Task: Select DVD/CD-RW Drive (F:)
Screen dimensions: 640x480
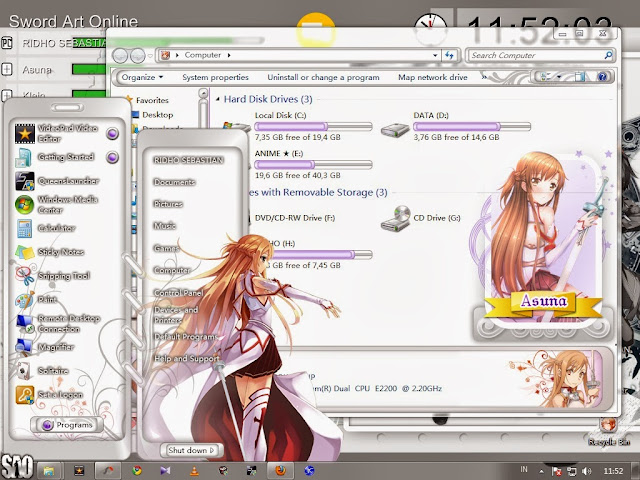Action: coord(295,218)
